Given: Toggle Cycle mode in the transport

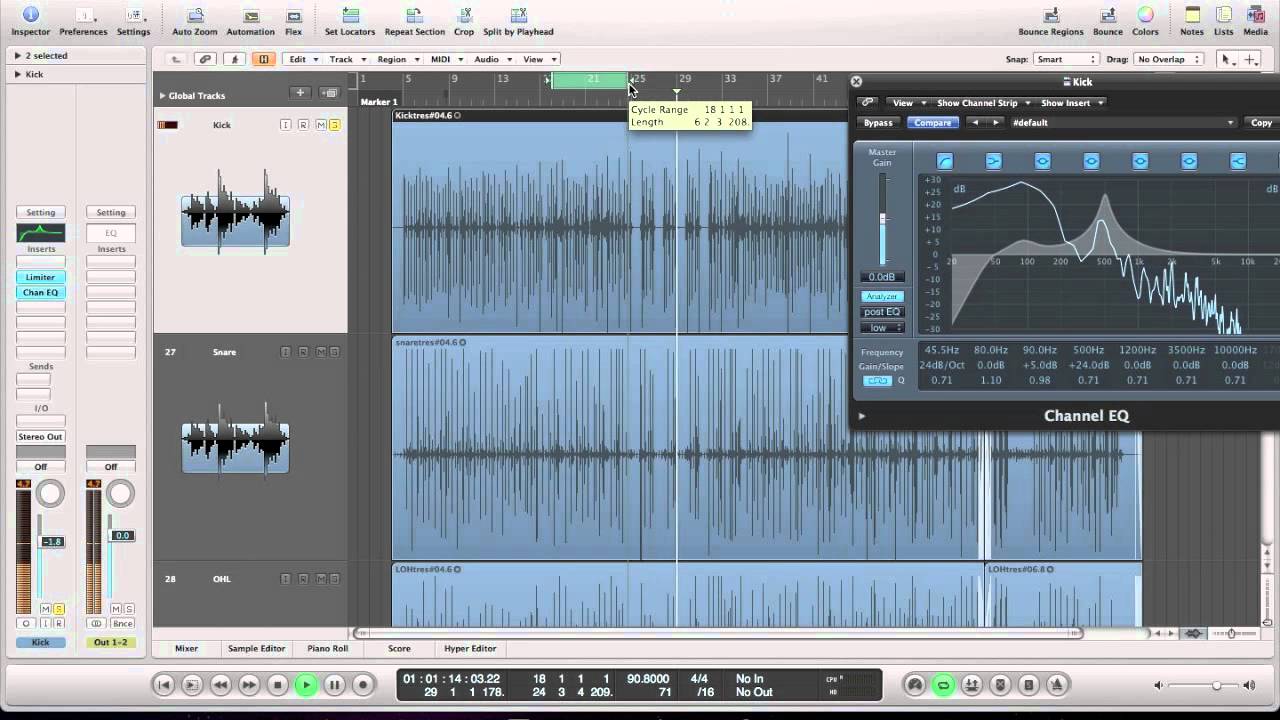Looking at the screenshot, I should (942, 685).
